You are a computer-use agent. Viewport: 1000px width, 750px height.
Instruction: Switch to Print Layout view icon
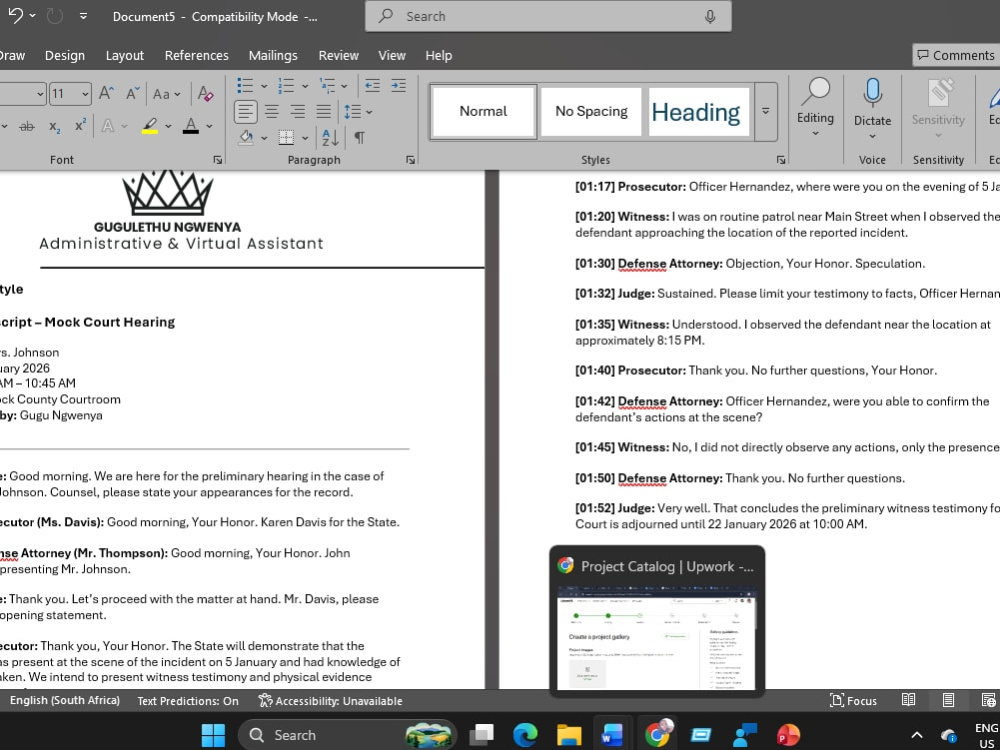tap(948, 700)
